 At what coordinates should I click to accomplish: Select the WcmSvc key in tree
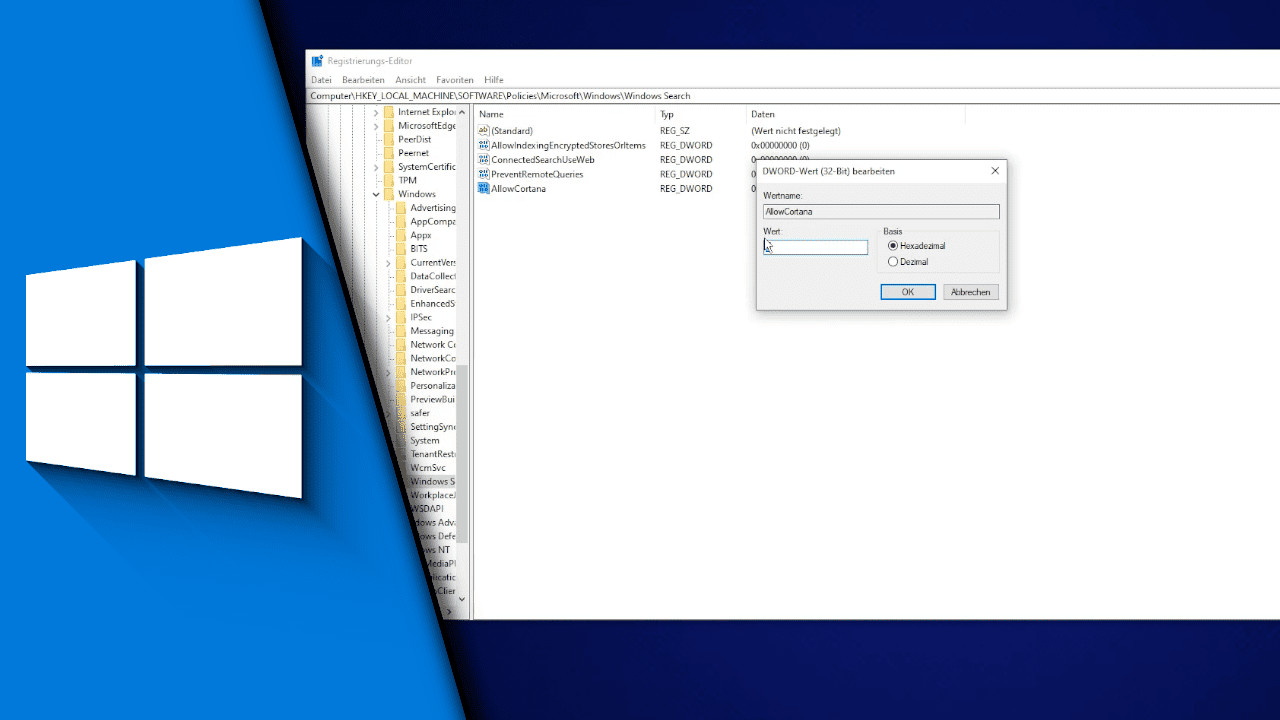pos(430,468)
